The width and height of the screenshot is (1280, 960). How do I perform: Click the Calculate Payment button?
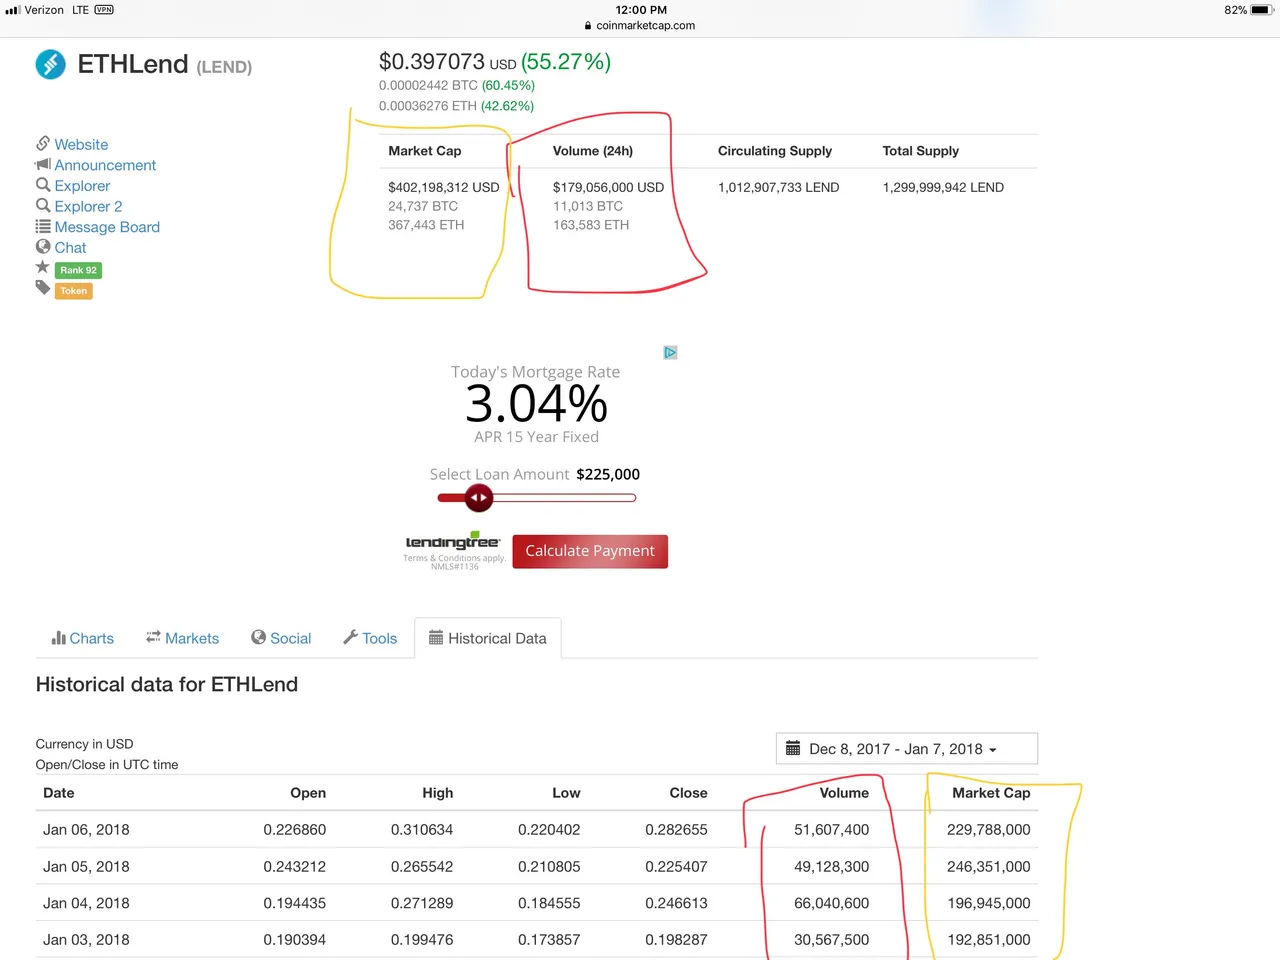click(590, 551)
